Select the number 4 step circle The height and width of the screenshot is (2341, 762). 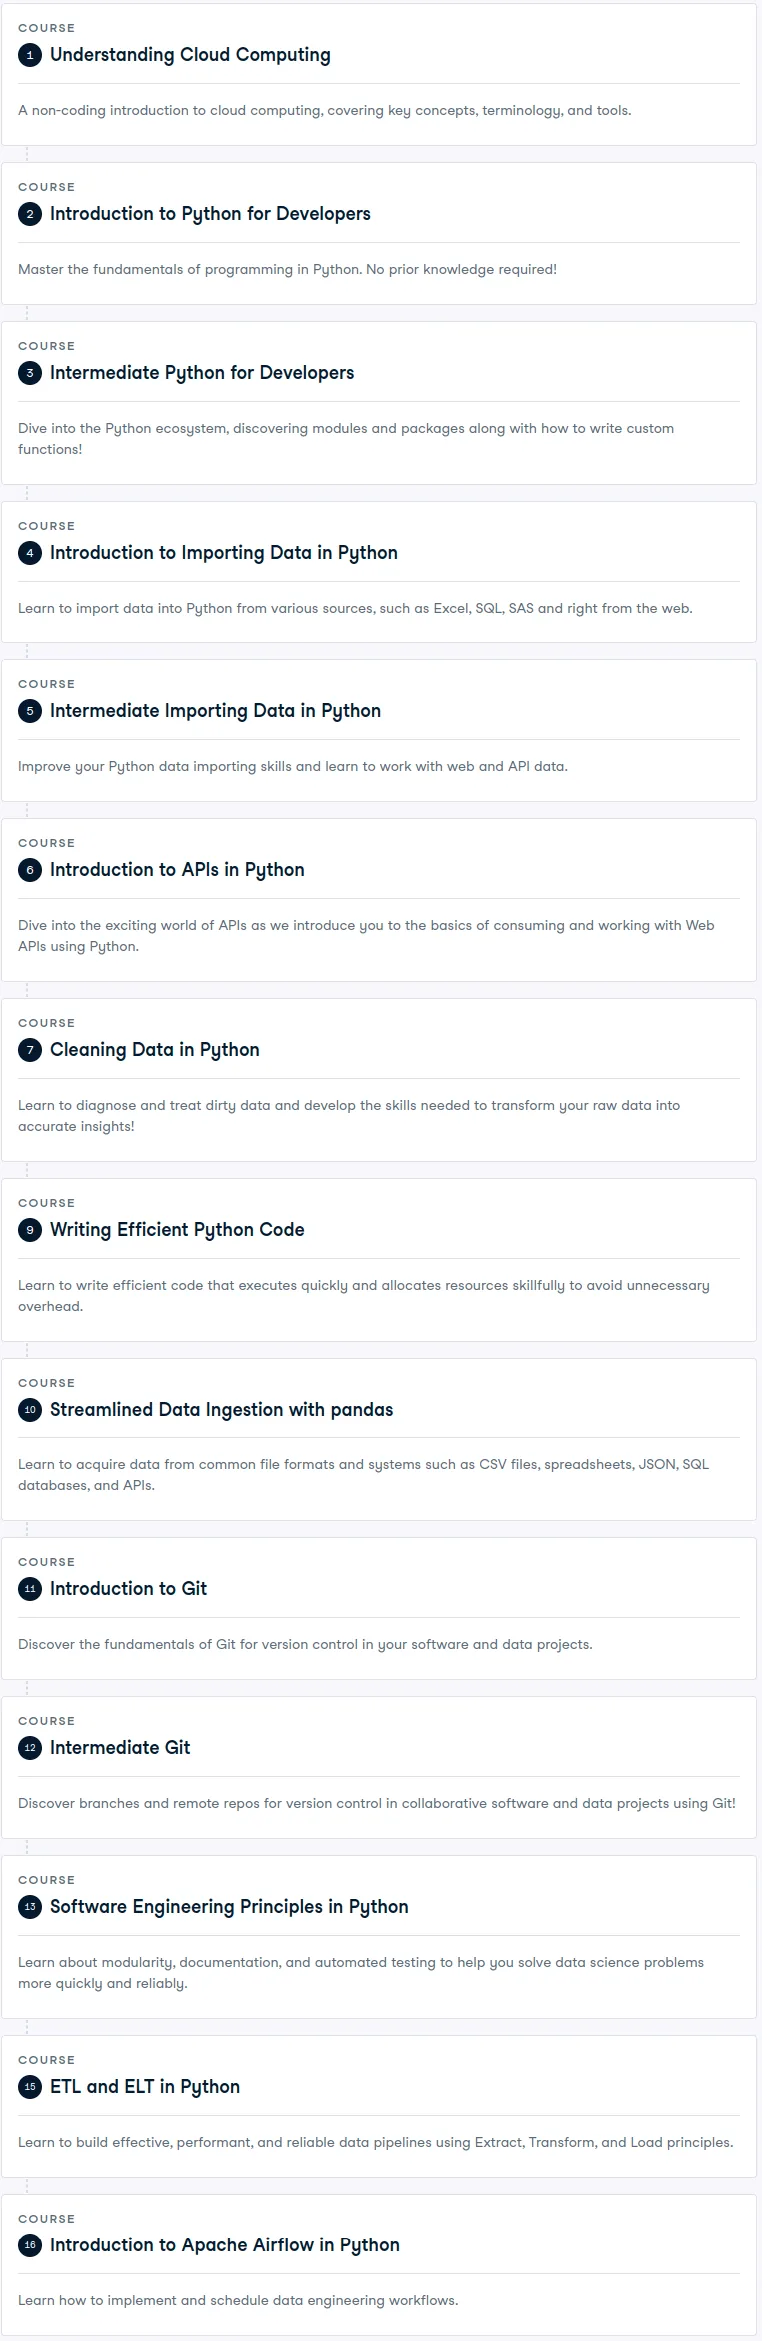[30, 553]
